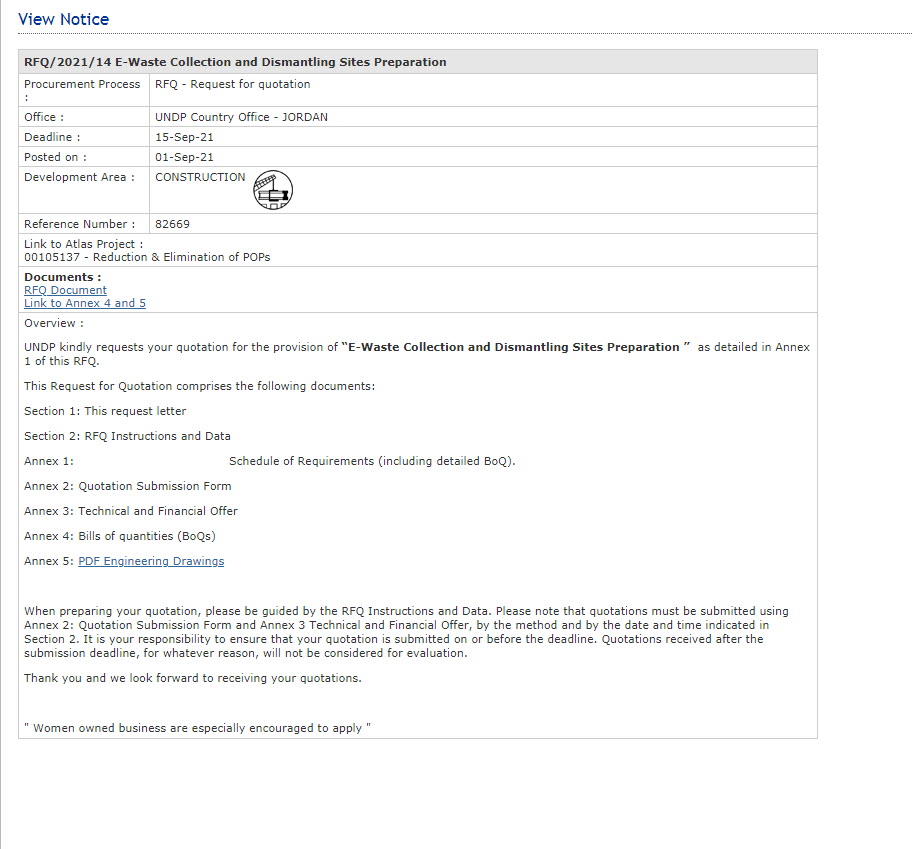
Task: Click the construction development area icon
Action: (273, 190)
